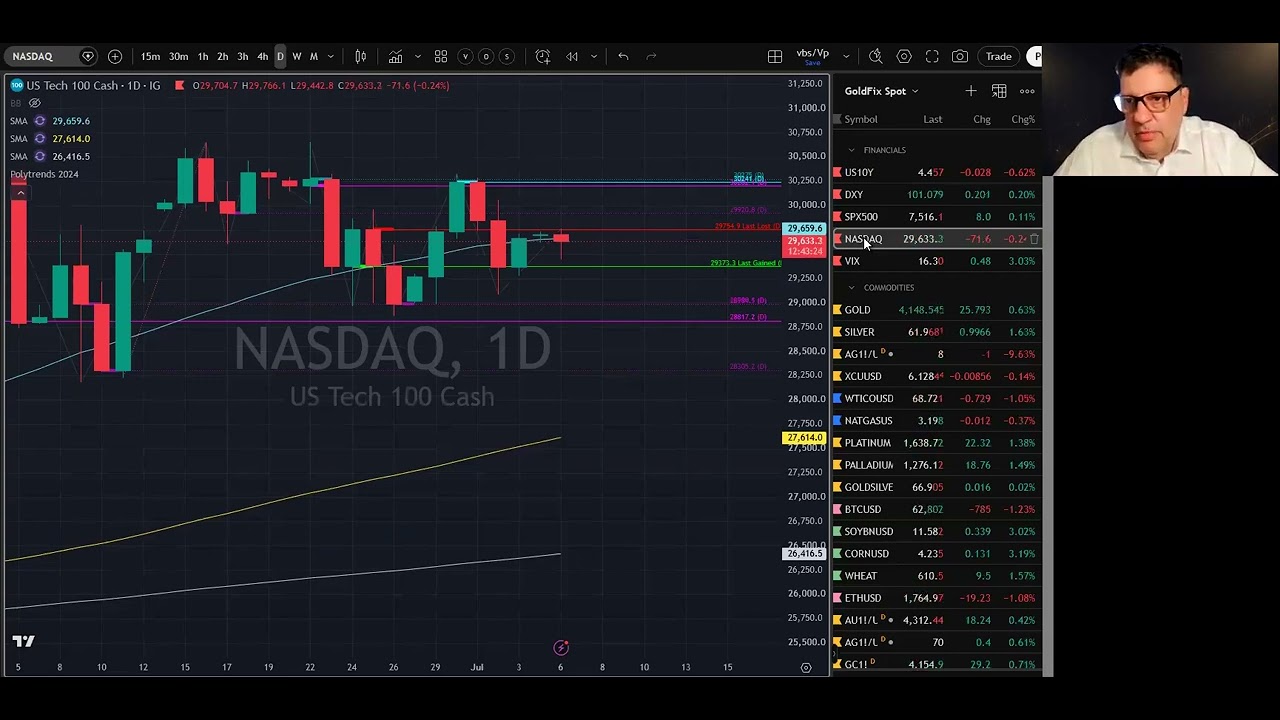
Task: Click the quick search lightning icon
Action: click(876, 57)
